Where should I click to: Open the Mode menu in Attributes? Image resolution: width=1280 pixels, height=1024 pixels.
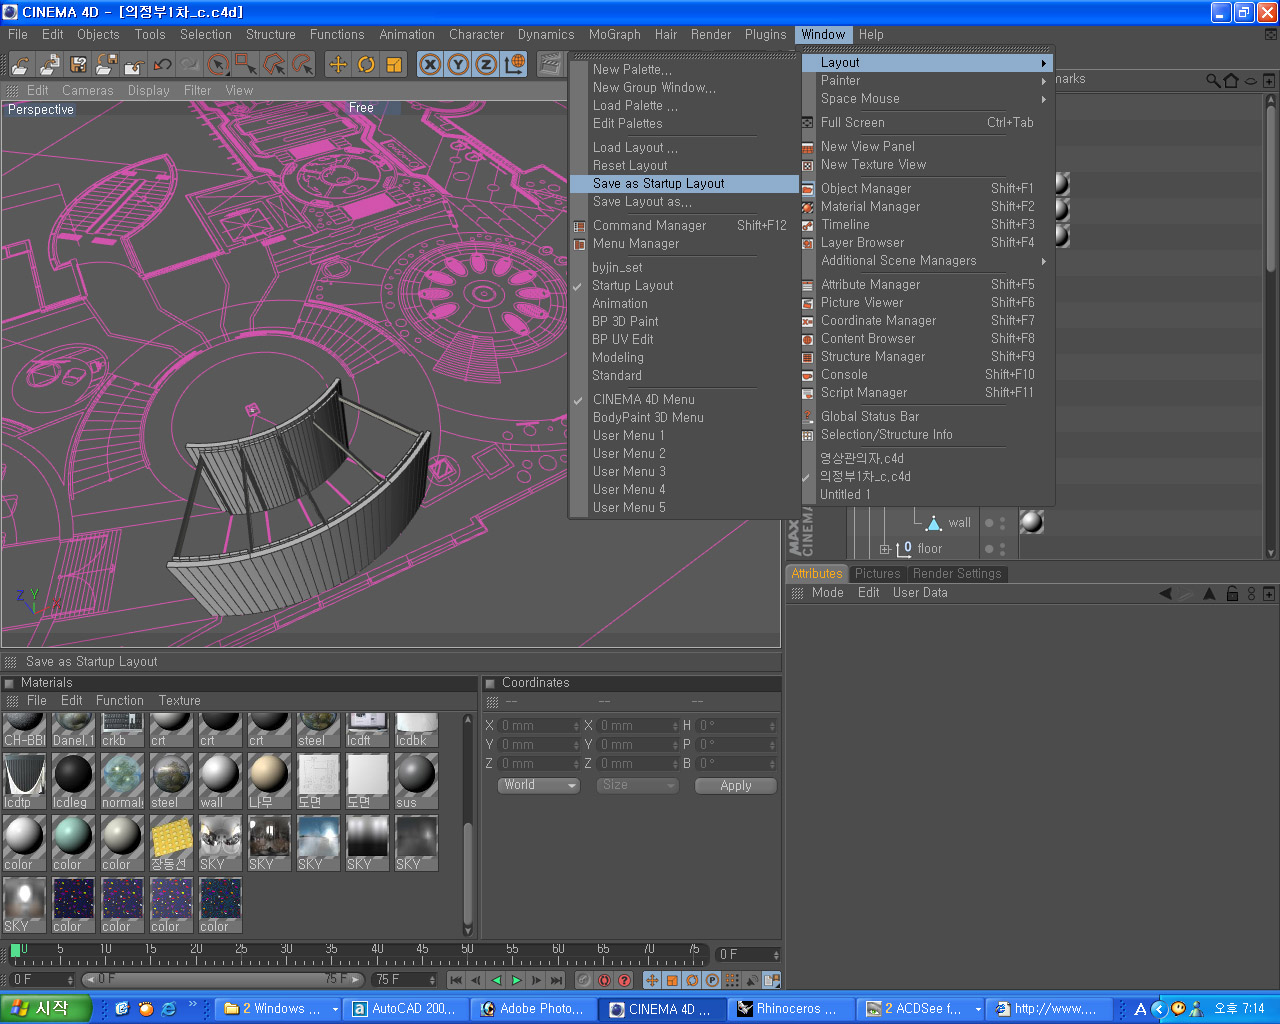[x=828, y=593]
